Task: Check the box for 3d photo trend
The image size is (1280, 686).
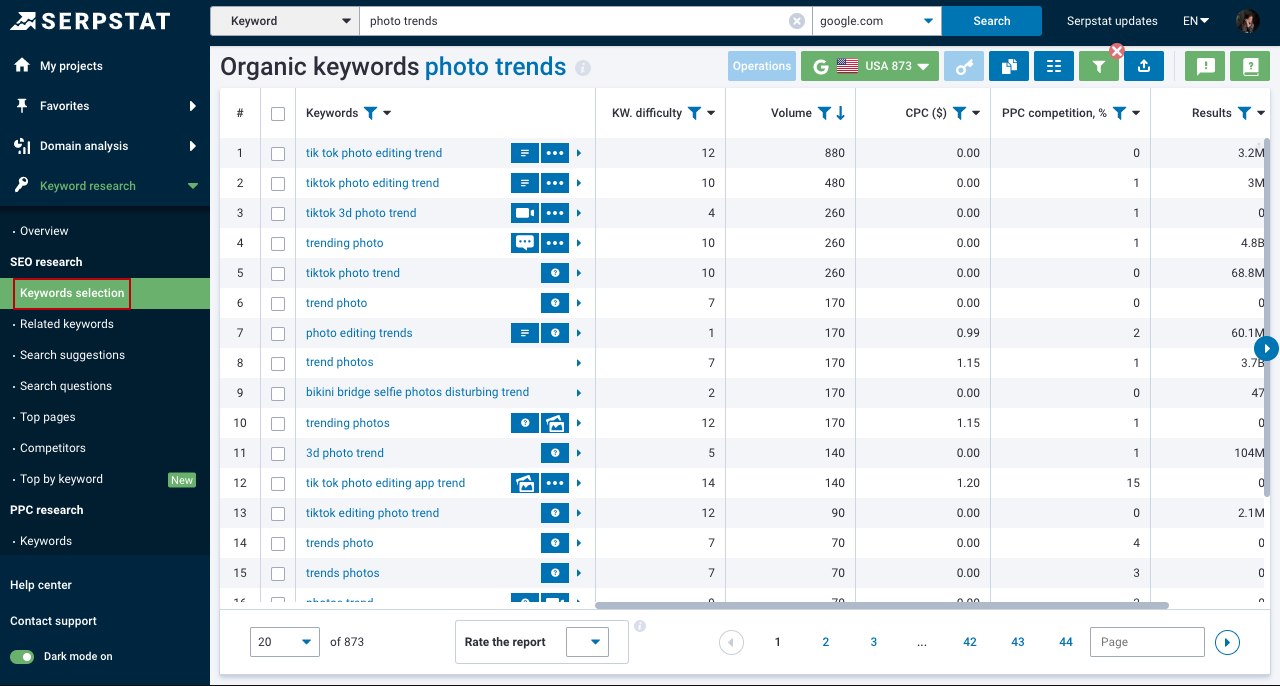Action: click(278, 454)
